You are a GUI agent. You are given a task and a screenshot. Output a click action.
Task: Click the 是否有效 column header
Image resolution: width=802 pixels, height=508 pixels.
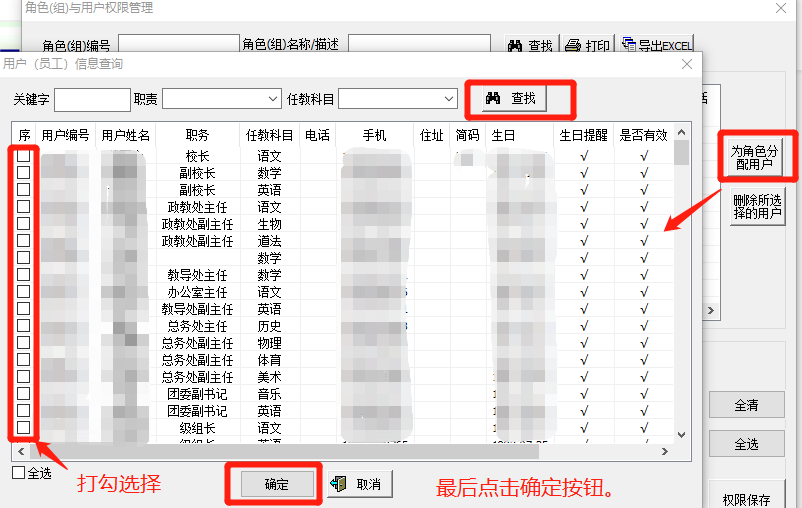[644, 135]
